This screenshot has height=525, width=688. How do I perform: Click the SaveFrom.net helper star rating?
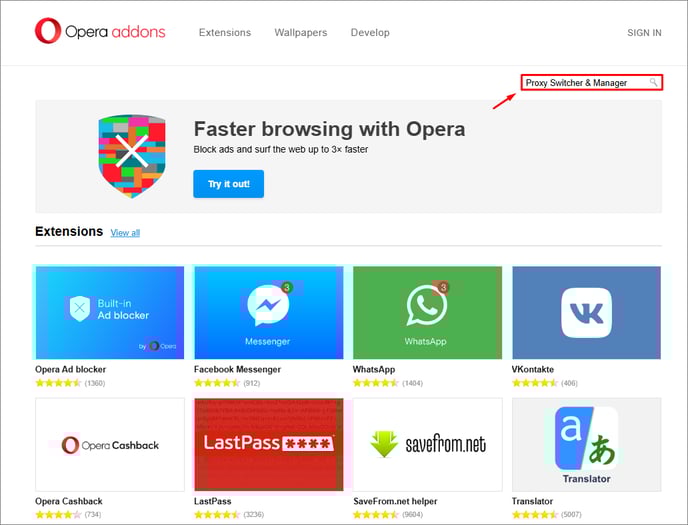376,514
